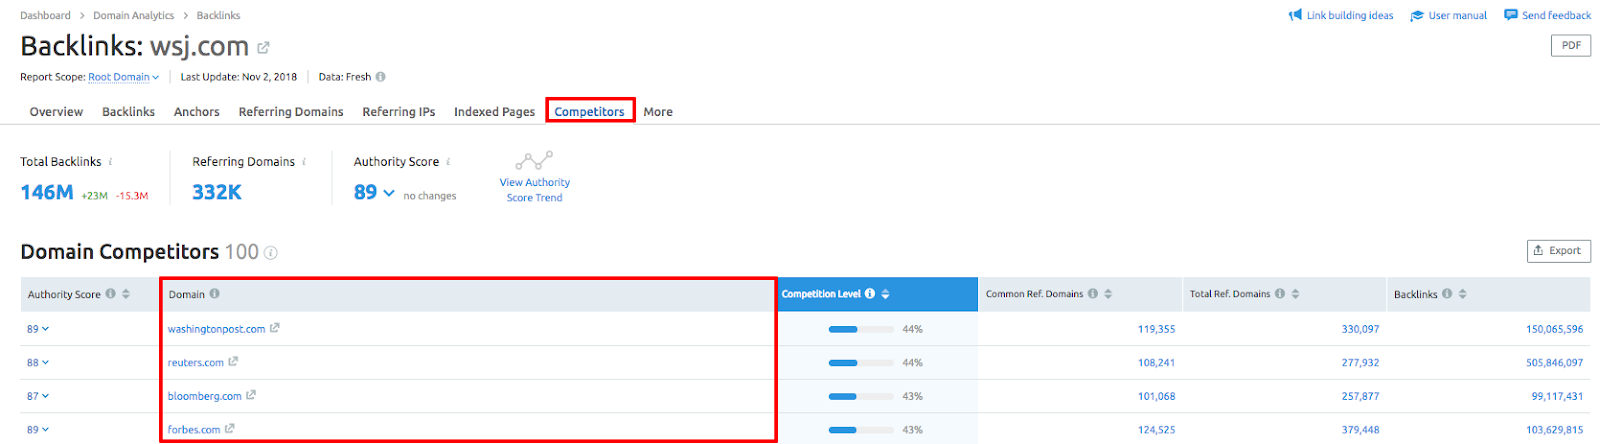Expand the Authority Score 89 chevron
Screen dimensions: 1600x444
(x=389, y=193)
